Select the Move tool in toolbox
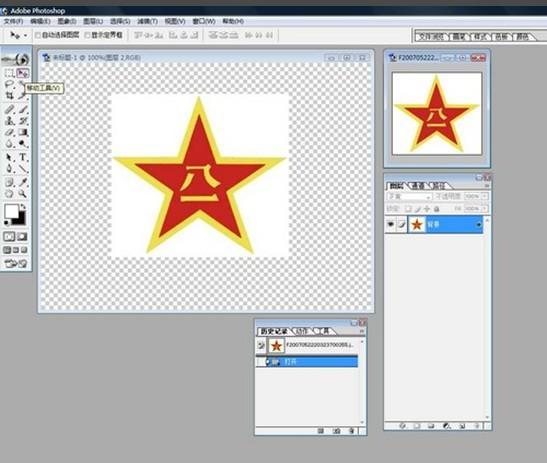This screenshot has height=463, width=547. coord(23,73)
